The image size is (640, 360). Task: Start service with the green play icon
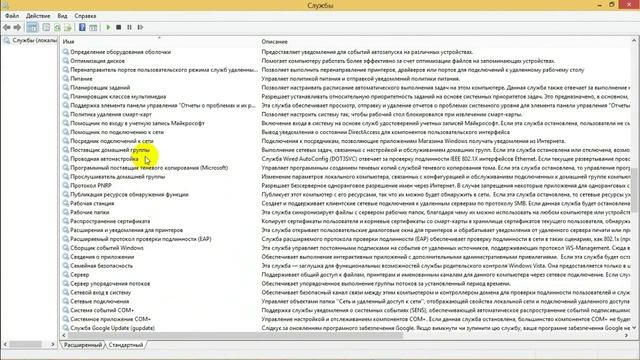108,27
